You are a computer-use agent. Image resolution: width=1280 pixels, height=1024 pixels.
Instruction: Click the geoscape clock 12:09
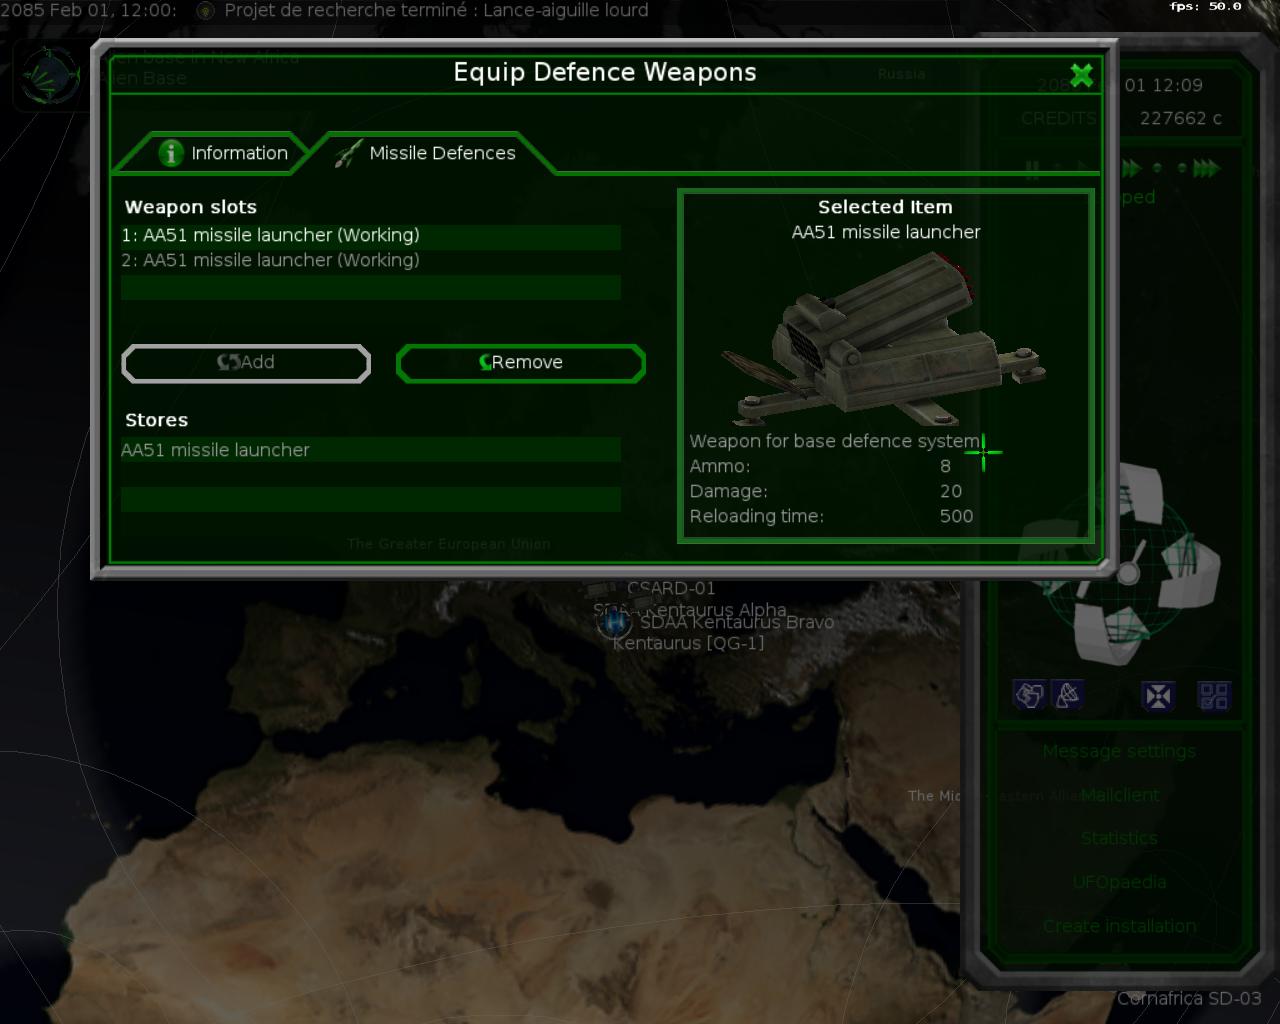[x=1177, y=86]
